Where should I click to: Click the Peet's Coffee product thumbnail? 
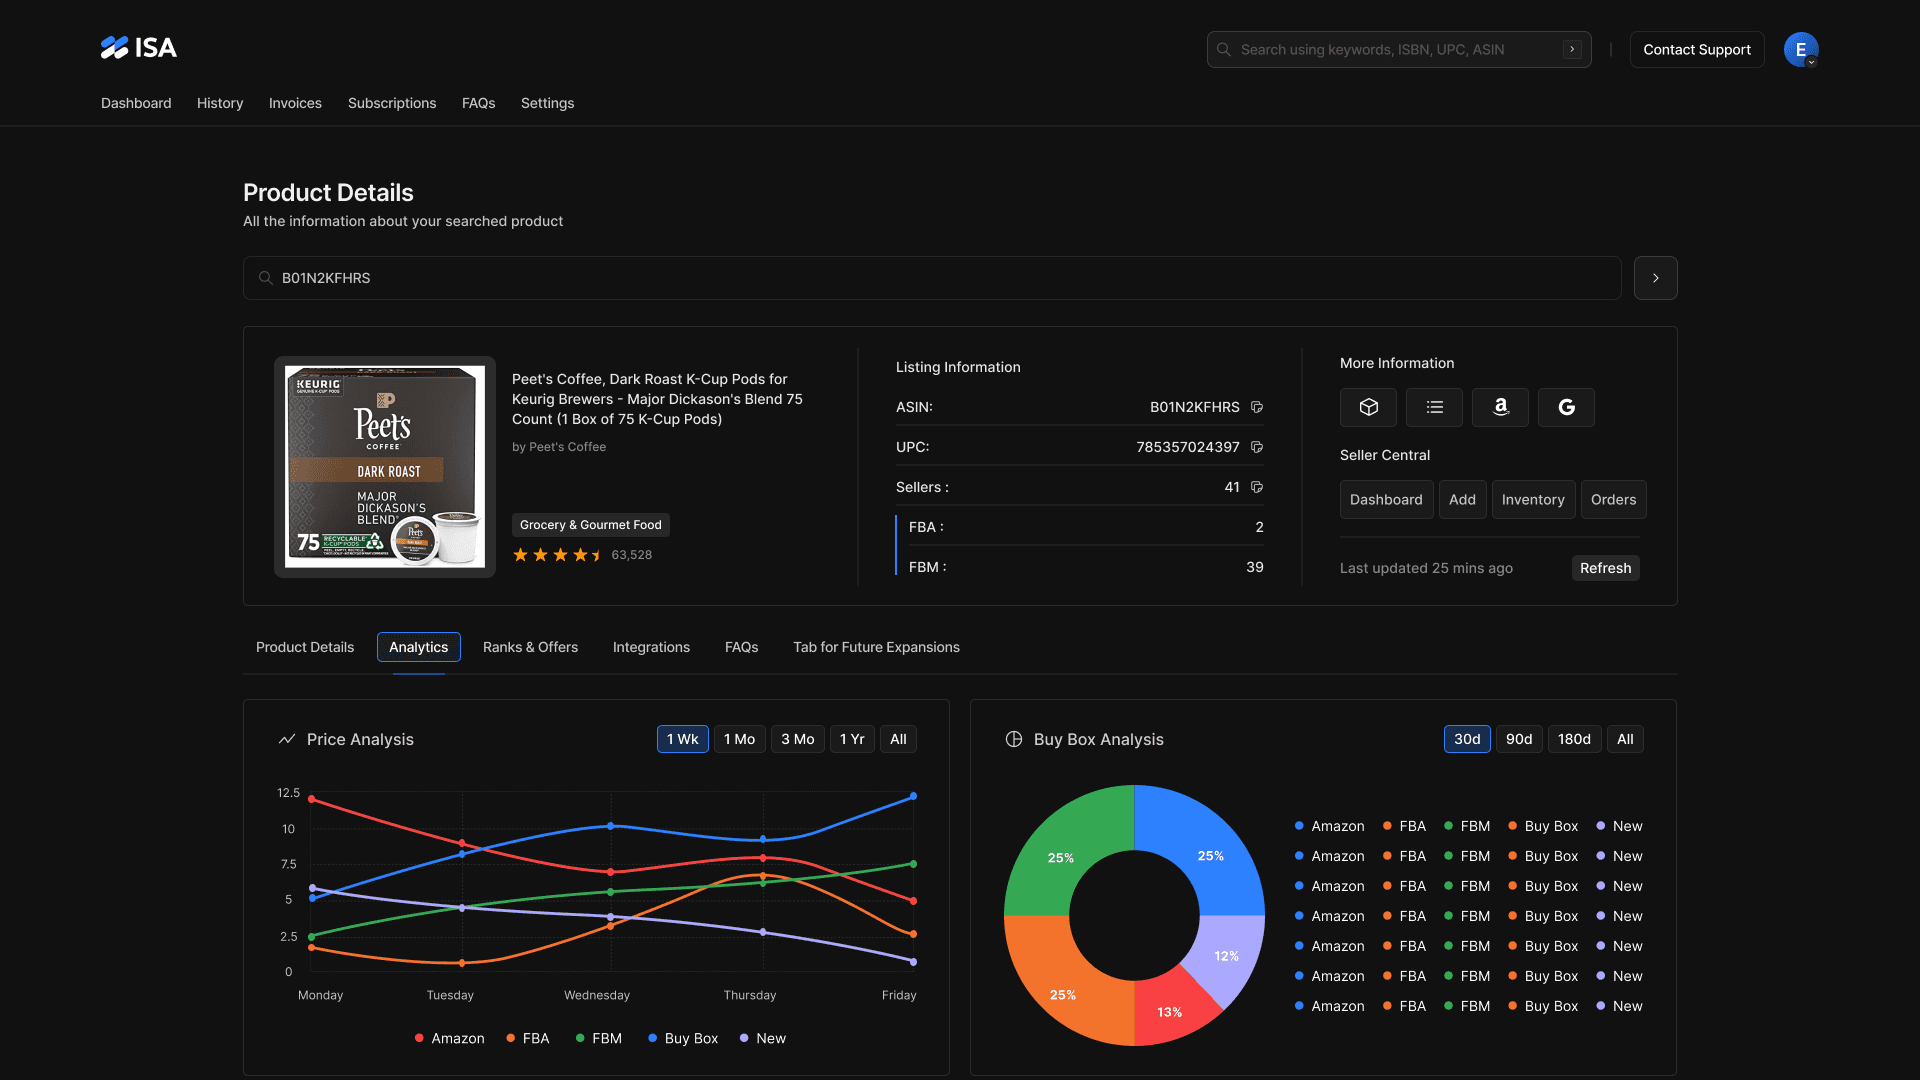[385, 467]
